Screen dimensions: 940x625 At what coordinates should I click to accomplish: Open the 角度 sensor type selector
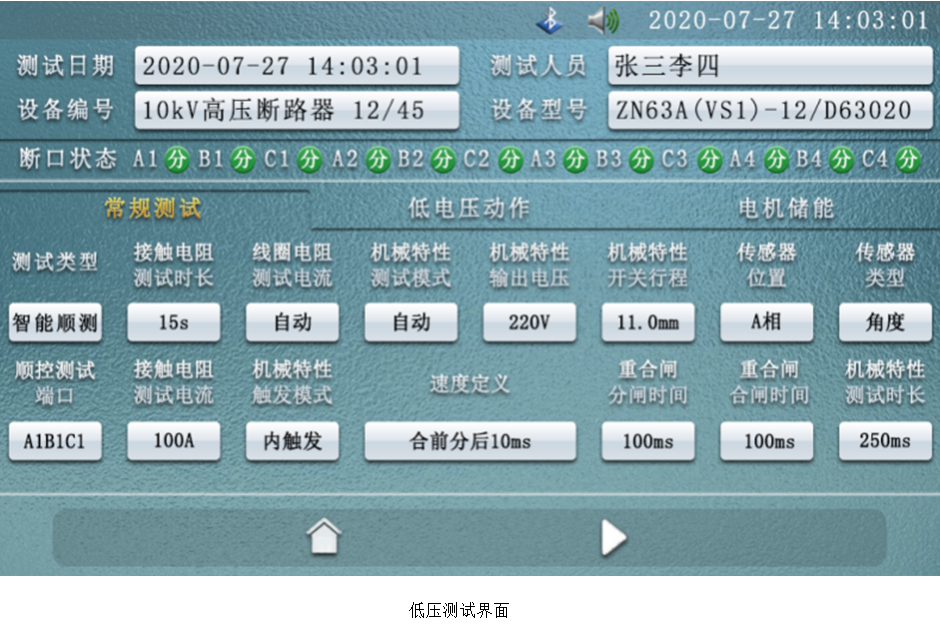(885, 322)
